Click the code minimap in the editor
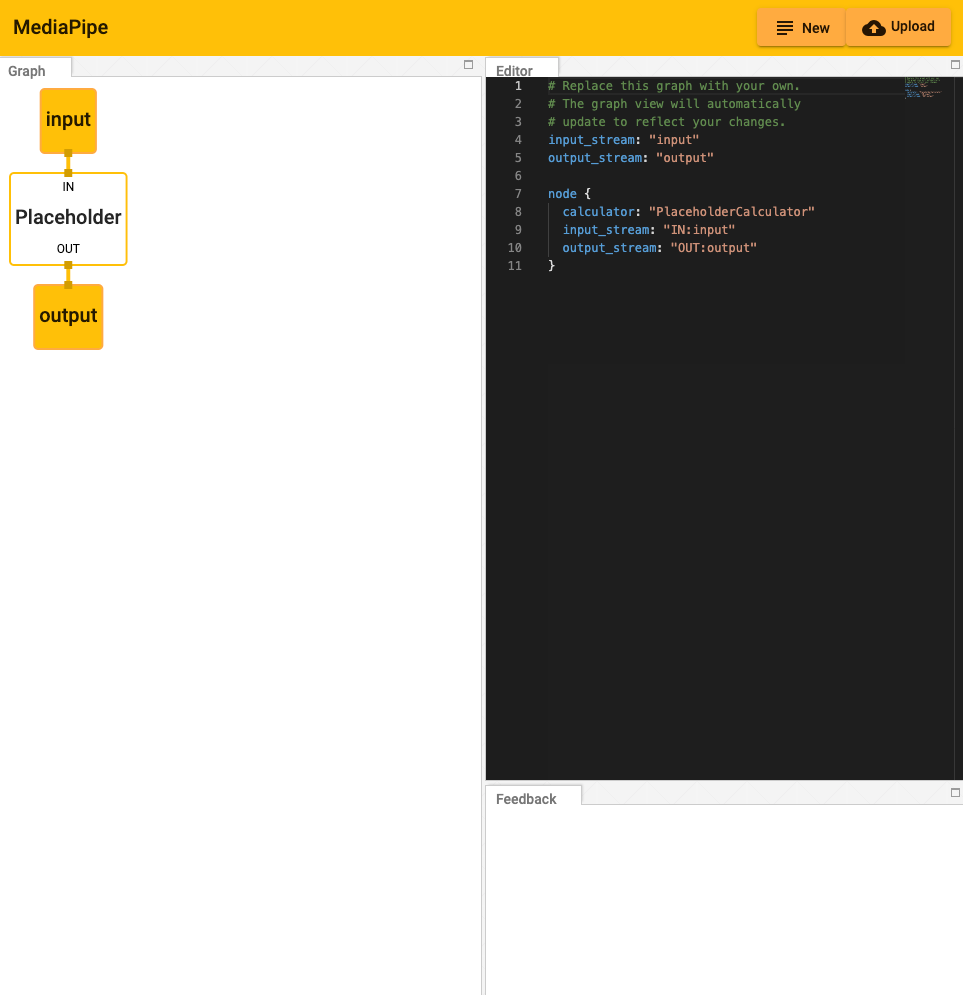The width and height of the screenshot is (963, 995). (x=922, y=88)
